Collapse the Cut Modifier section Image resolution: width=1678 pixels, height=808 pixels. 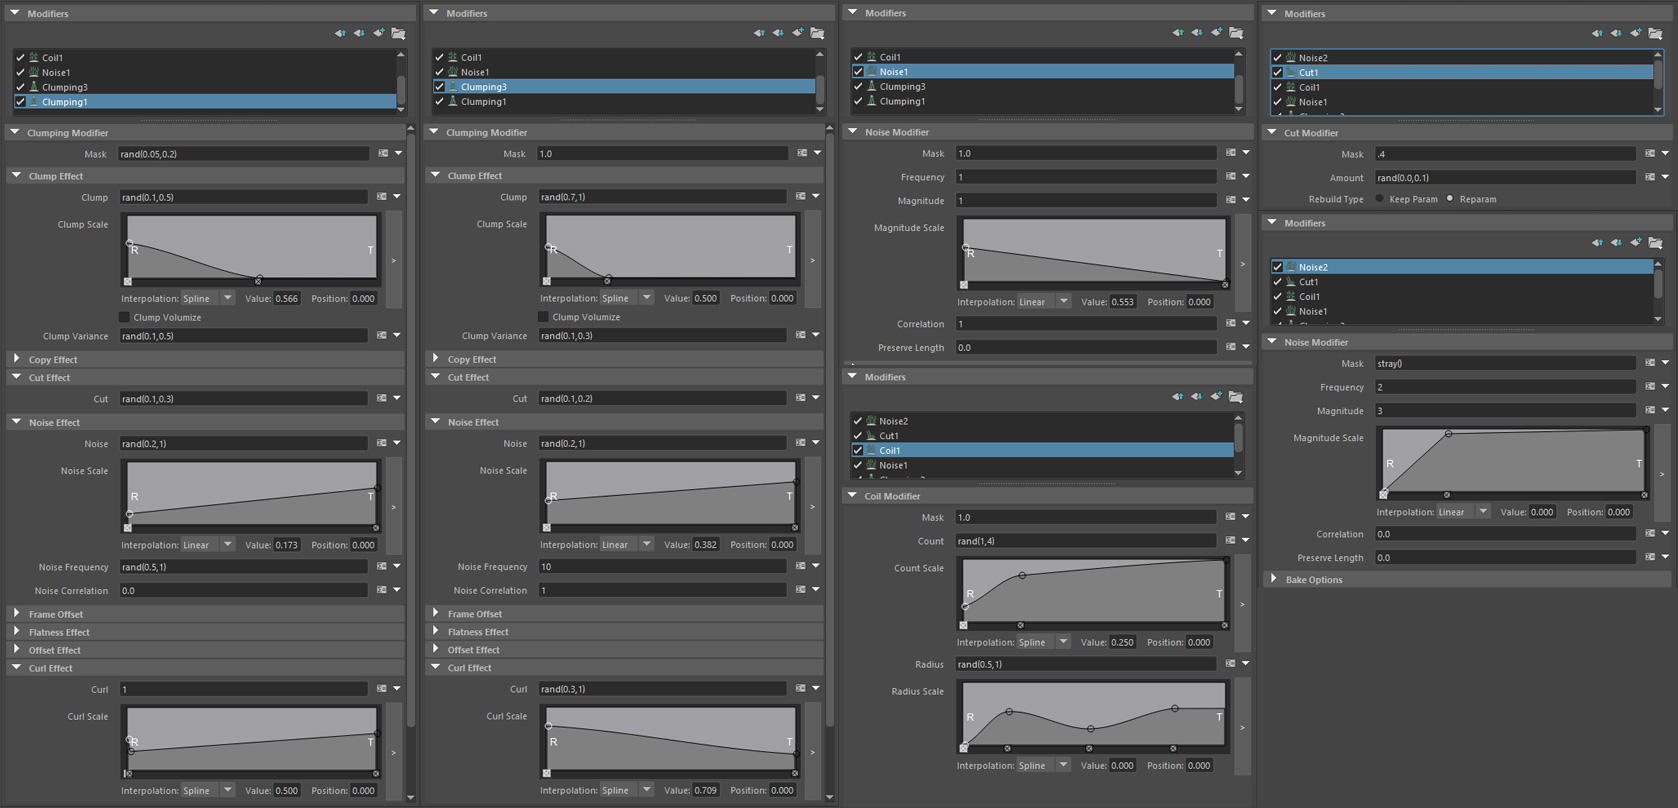coord(1272,133)
